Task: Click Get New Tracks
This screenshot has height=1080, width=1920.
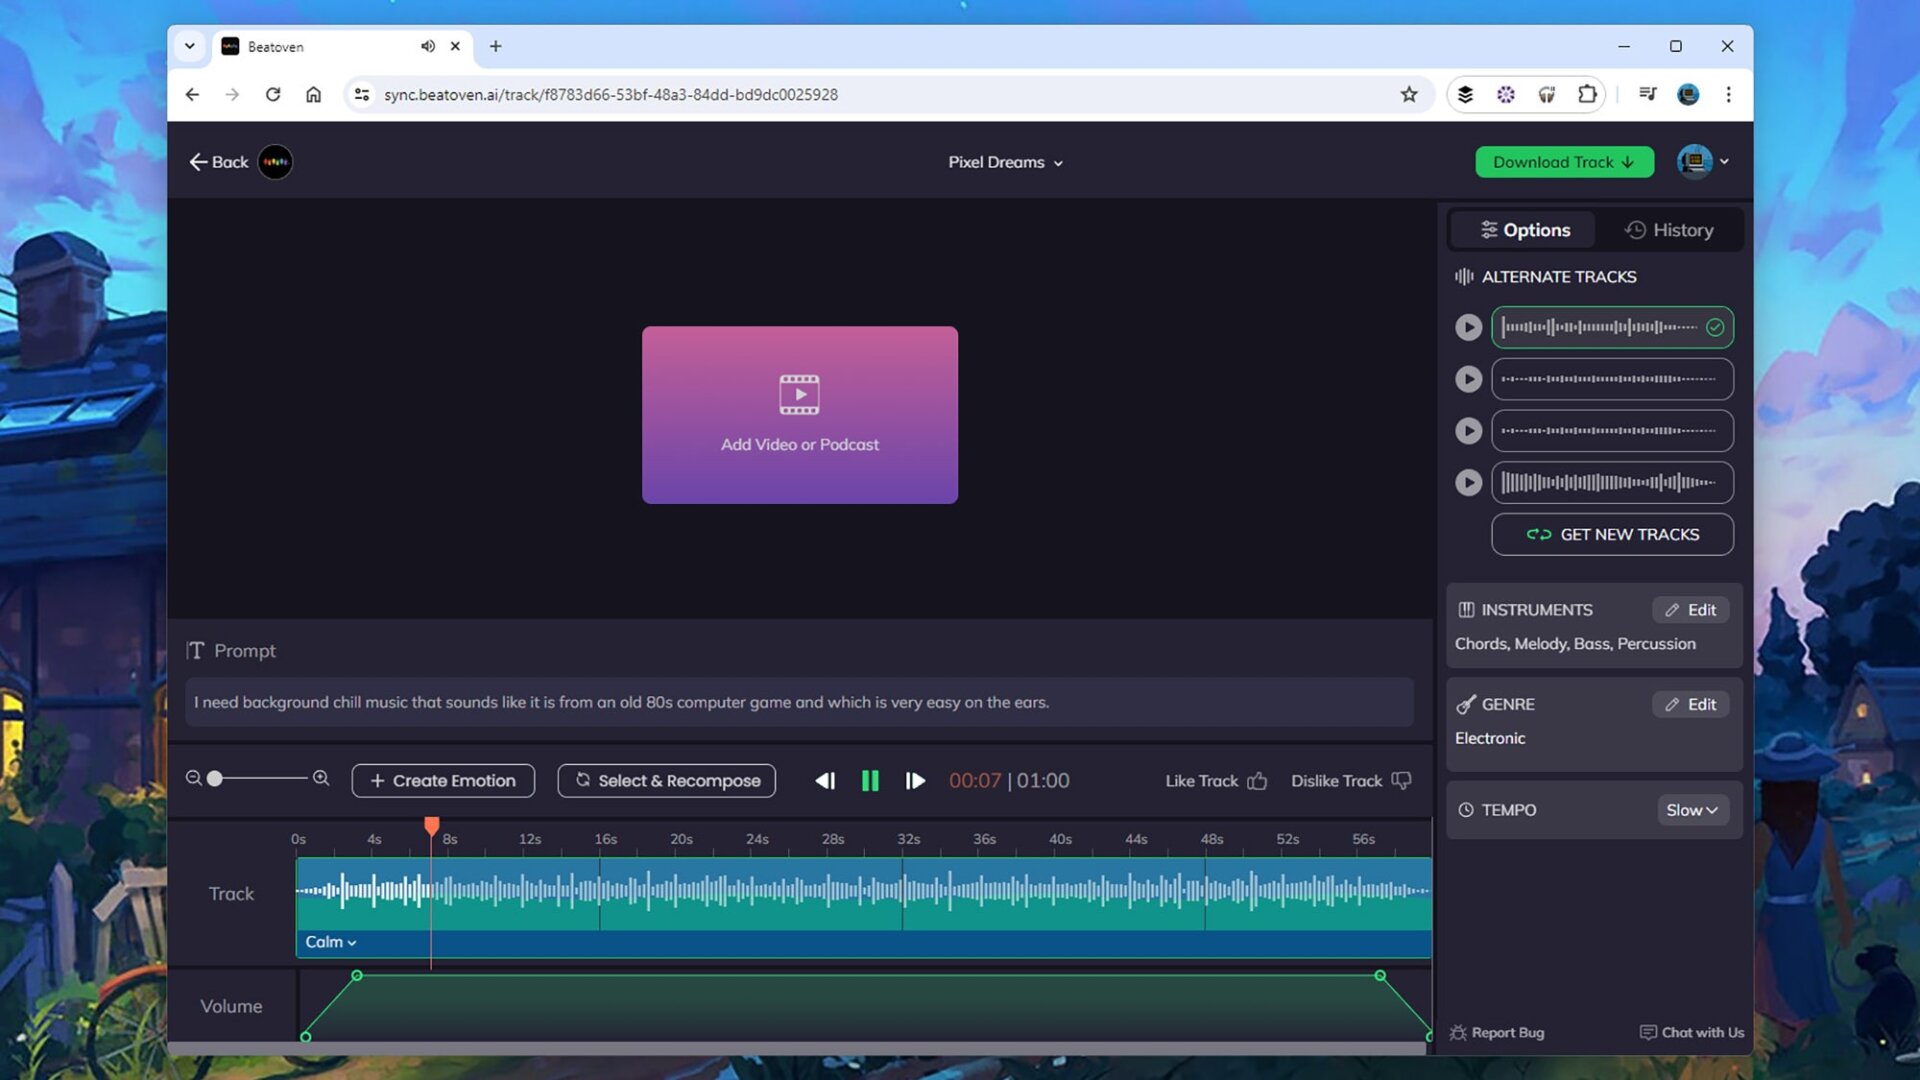Action: pos(1612,534)
